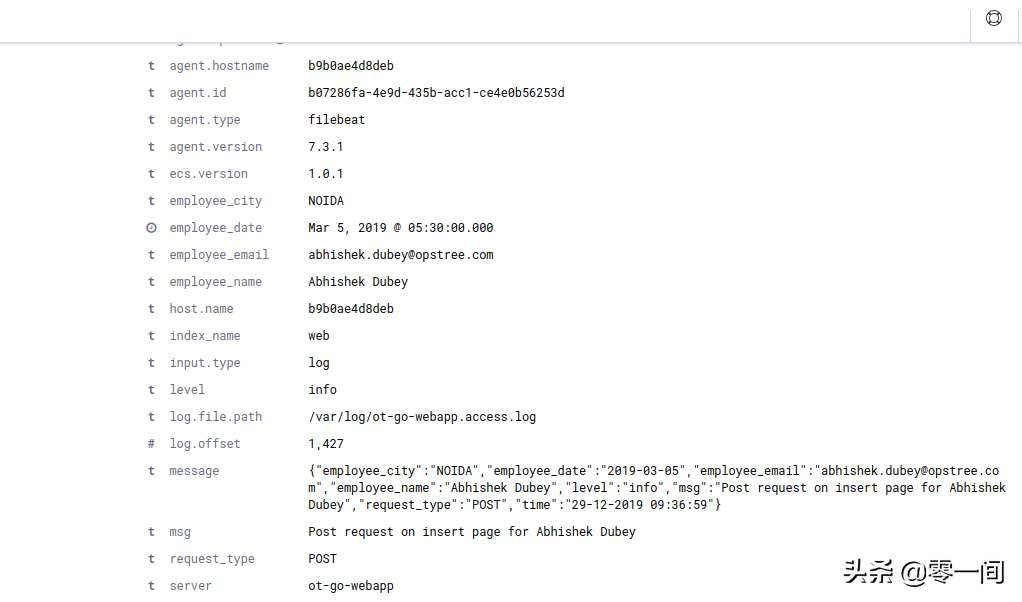This screenshot has width=1022, height=602.
Task: Click text type icon beside message field
Action: coord(151,470)
